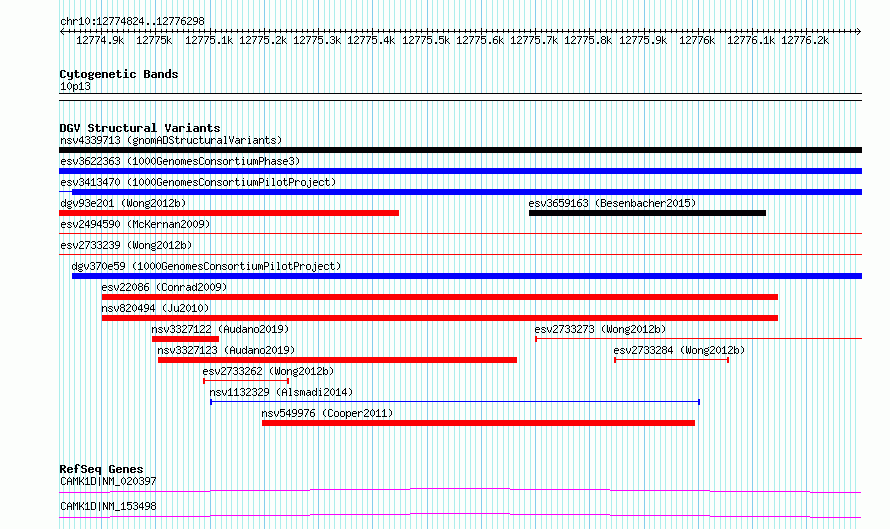This screenshot has width=890, height=529.
Task: Select the dgv370e59 blue variant bar
Action: coord(467,276)
